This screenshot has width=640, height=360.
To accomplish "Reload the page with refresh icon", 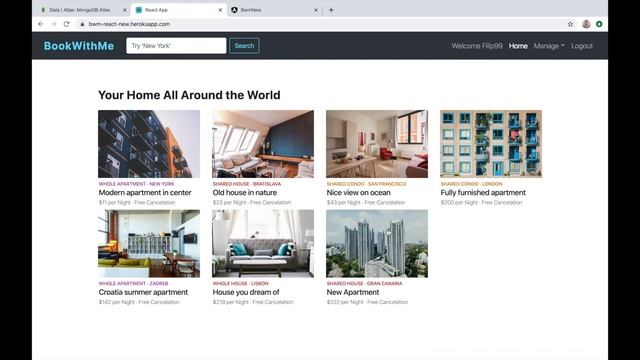I will coord(67,24).
